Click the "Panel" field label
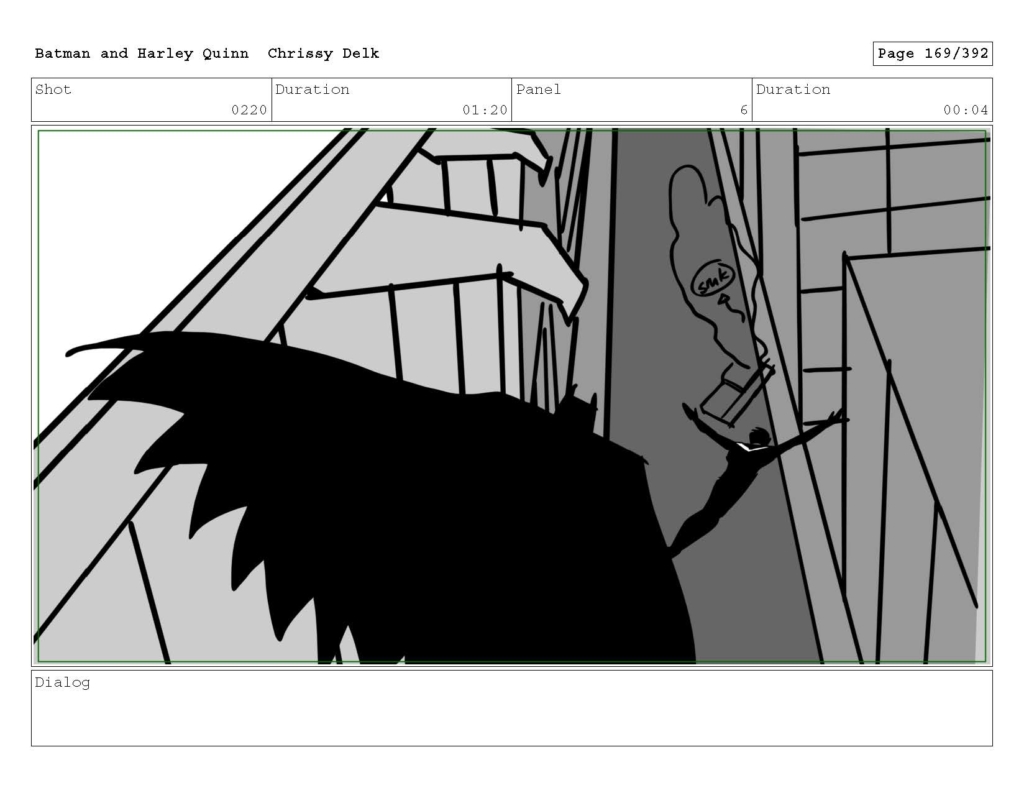 [x=538, y=89]
